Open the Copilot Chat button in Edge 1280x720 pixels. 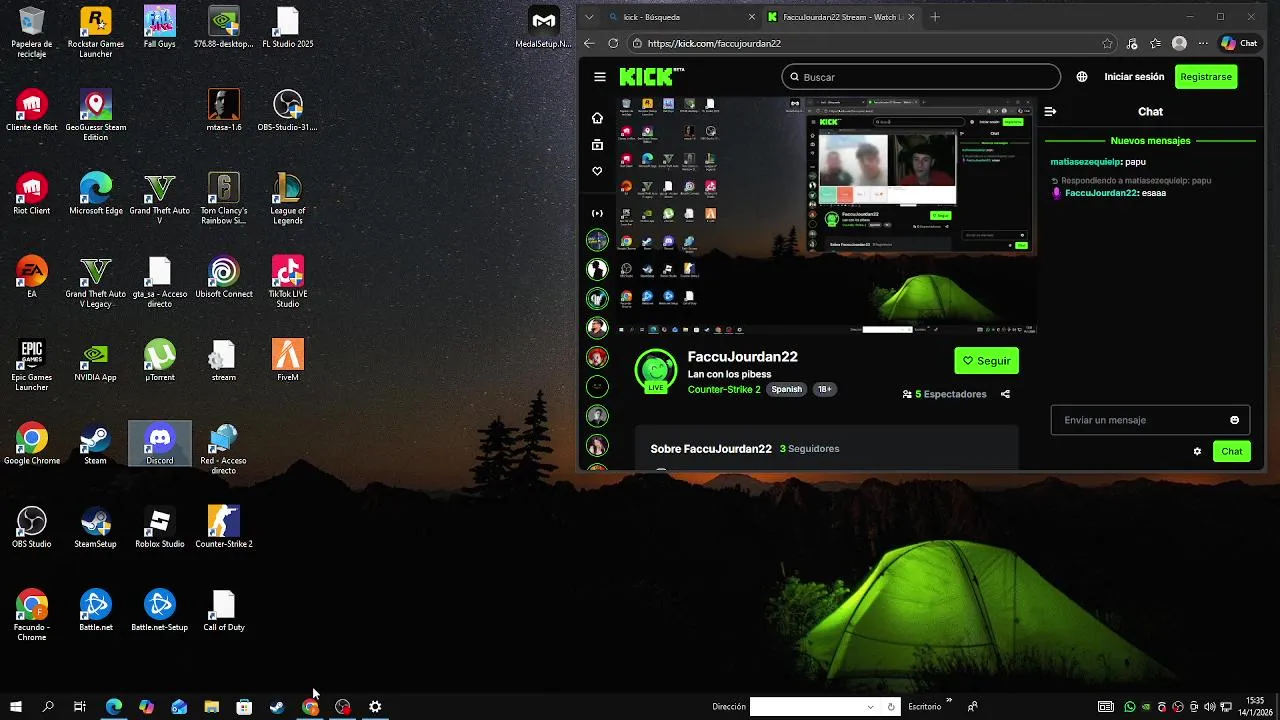tap(1239, 43)
